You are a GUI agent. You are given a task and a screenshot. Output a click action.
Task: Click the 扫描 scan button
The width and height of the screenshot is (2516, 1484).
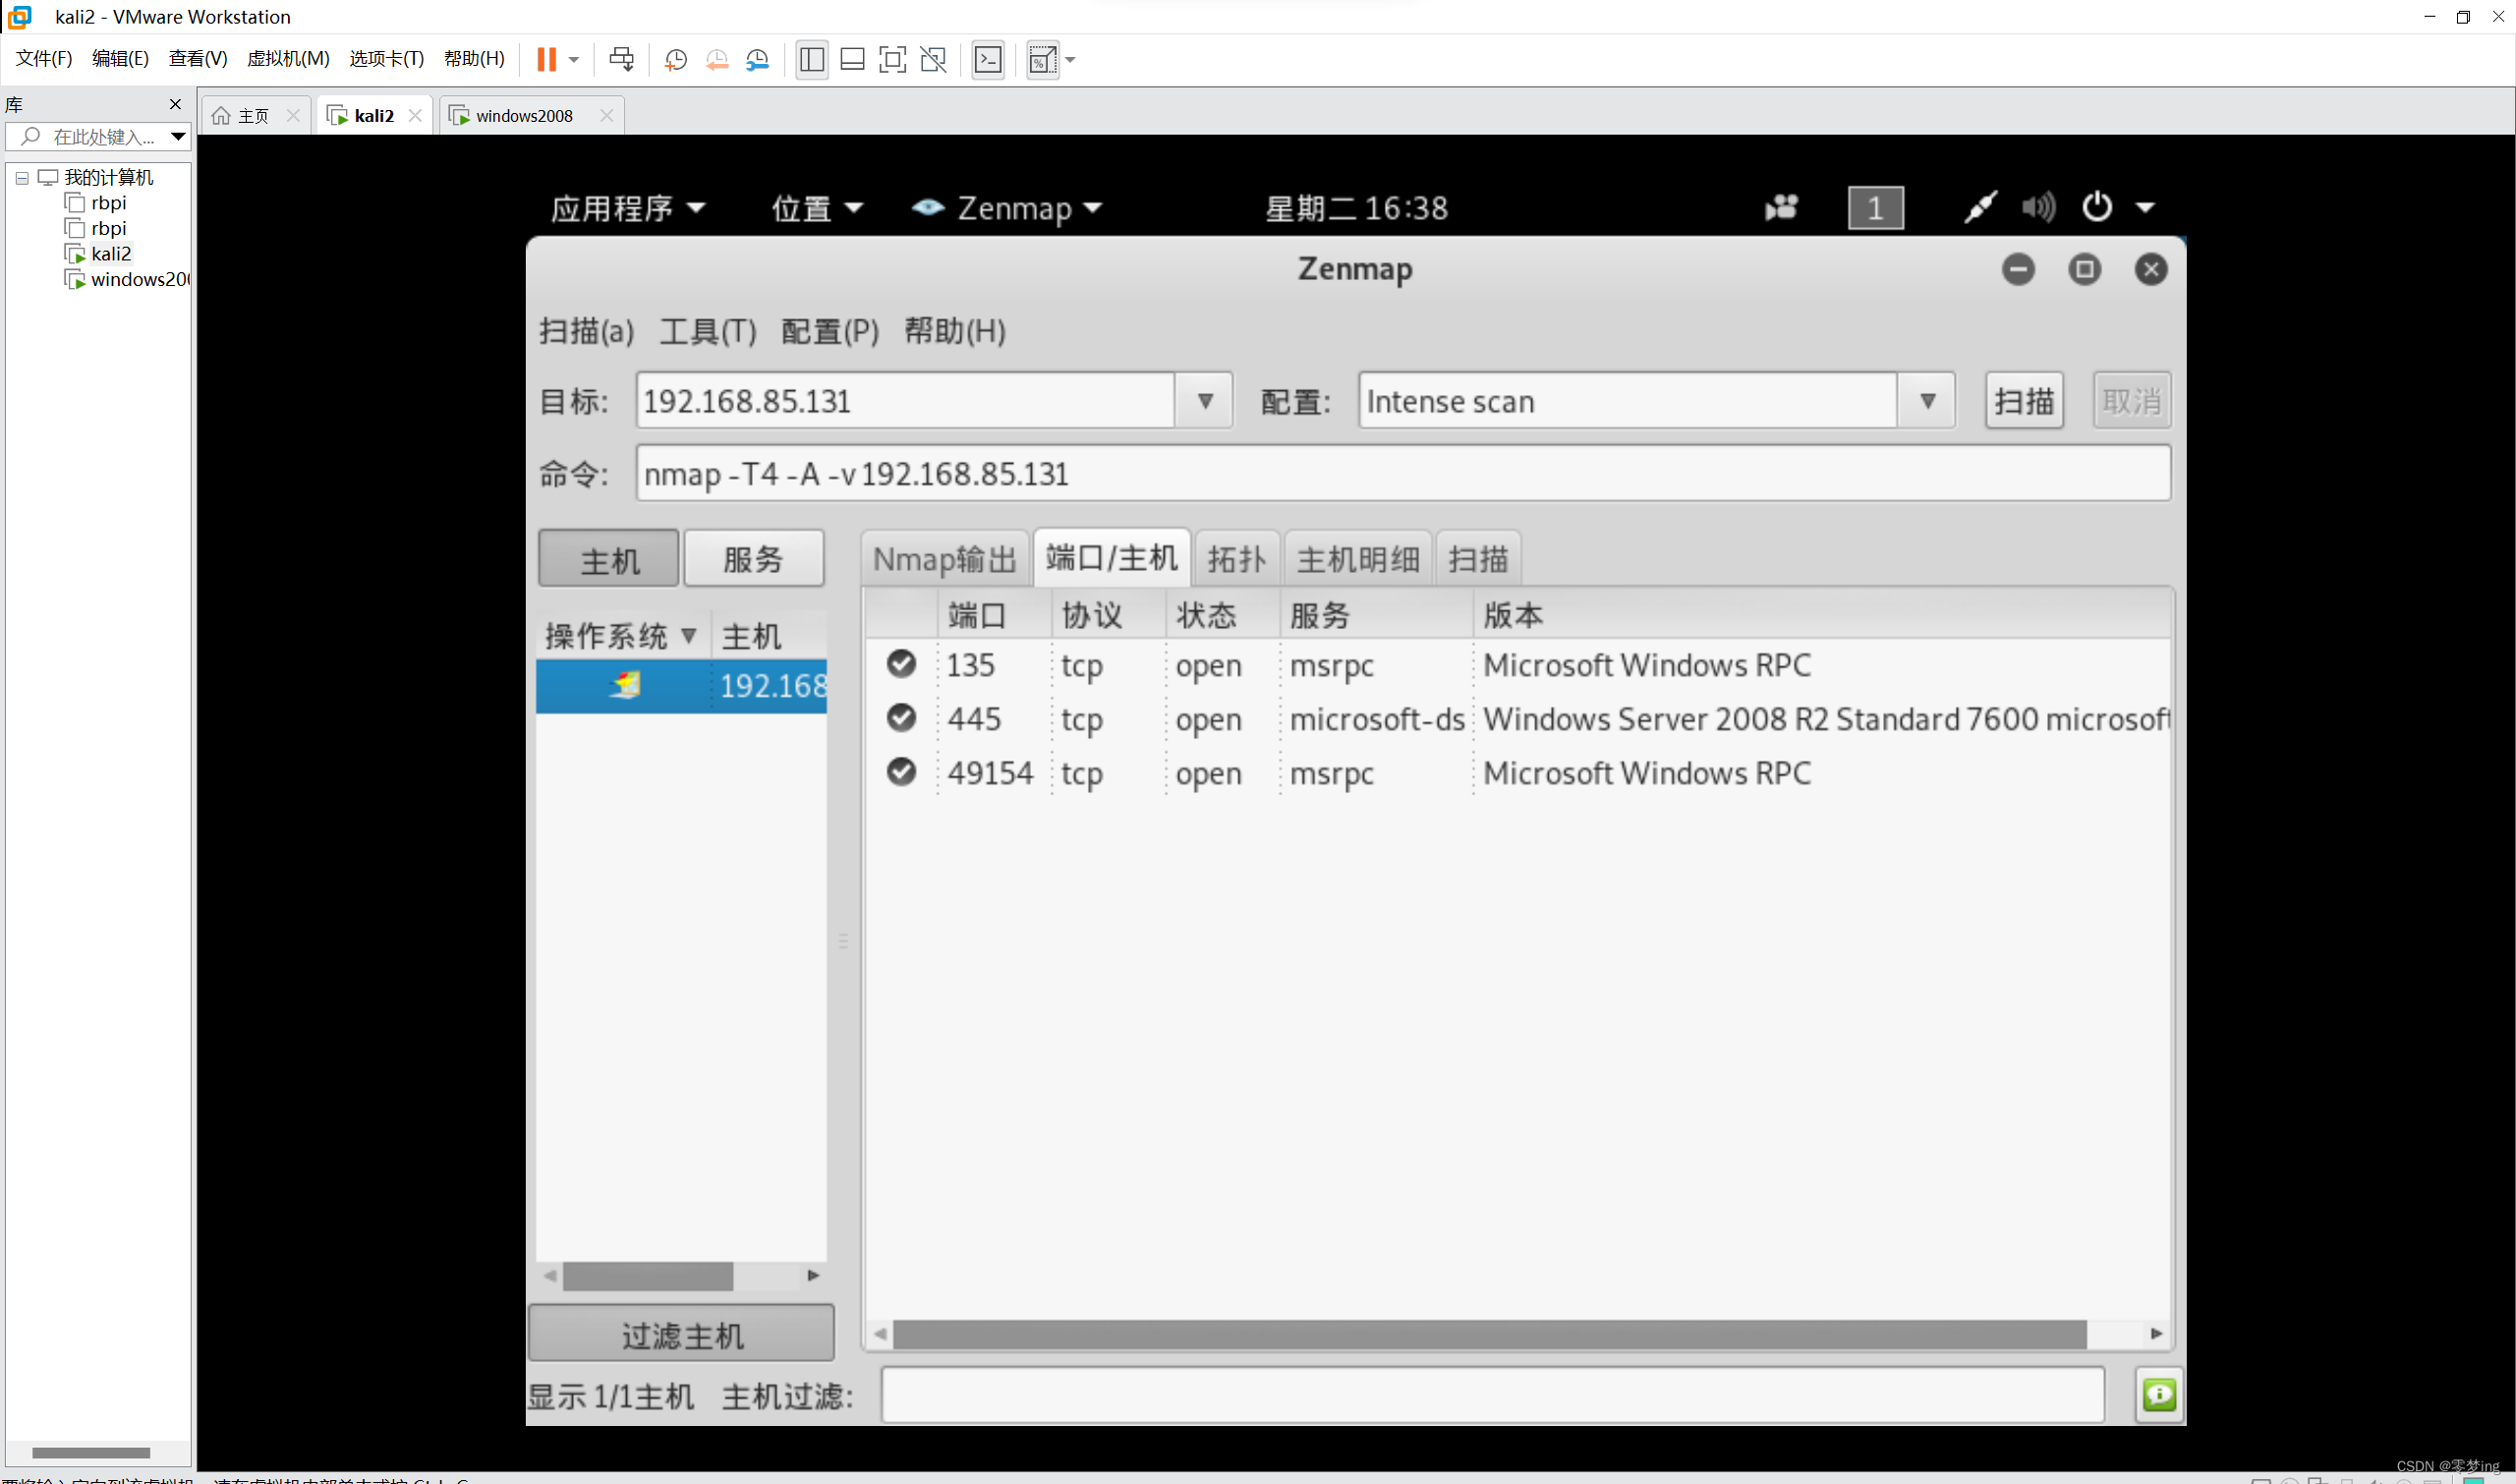tap(2023, 401)
